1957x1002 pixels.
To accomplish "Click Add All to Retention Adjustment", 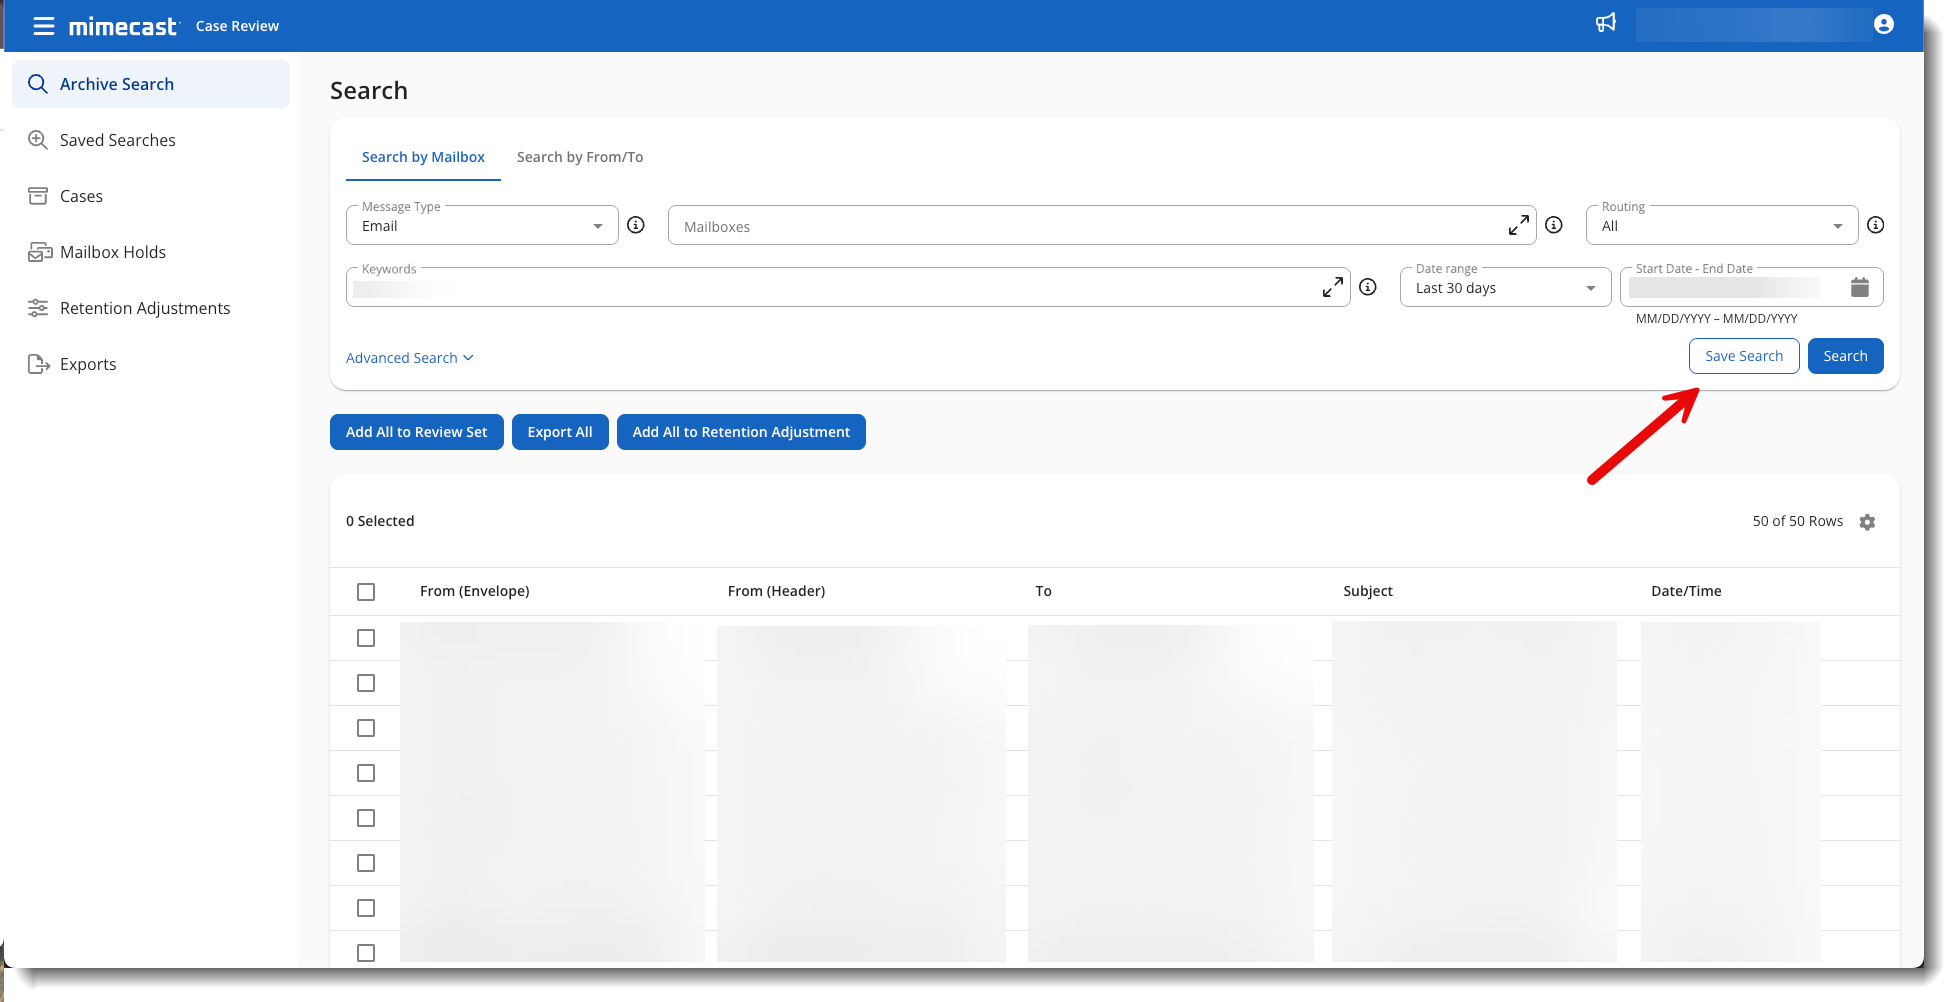I will pos(741,432).
